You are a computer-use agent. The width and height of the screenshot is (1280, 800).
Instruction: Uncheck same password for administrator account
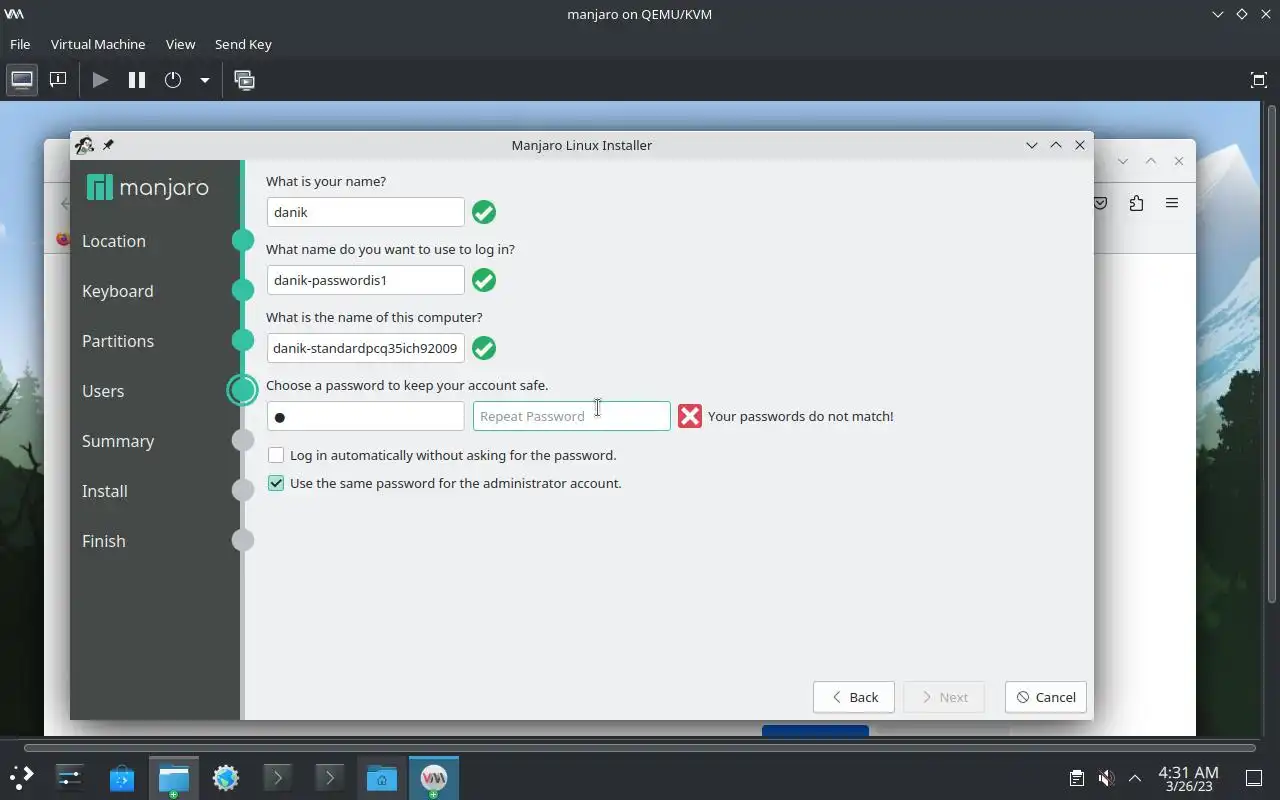click(276, 483)
